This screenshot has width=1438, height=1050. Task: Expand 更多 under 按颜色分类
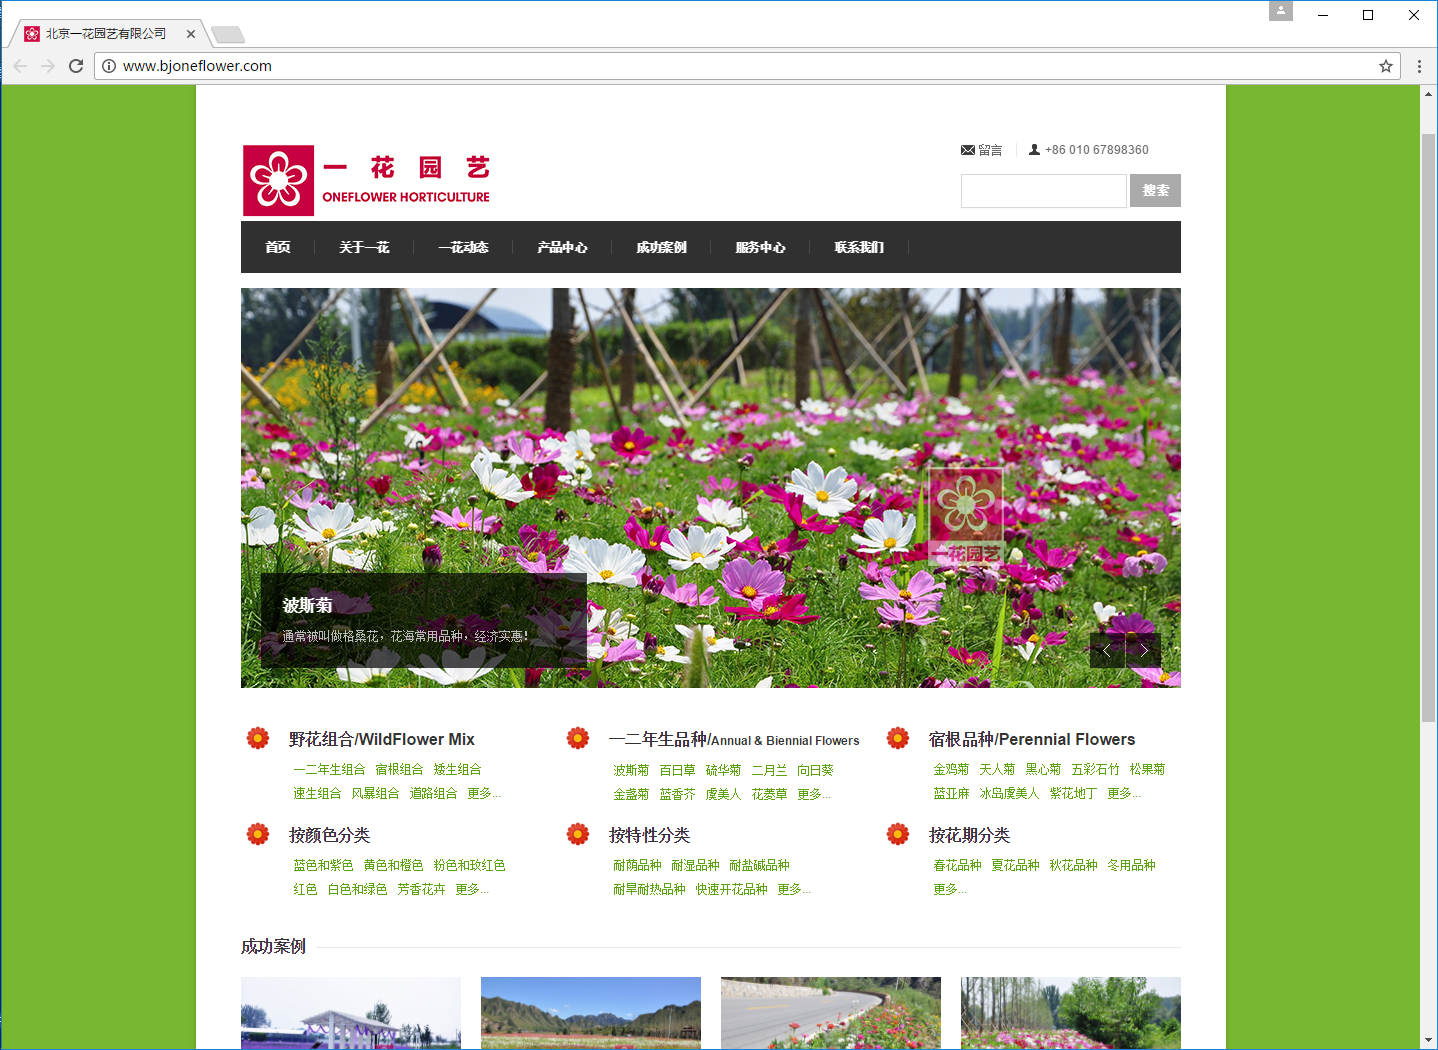pyautogui.click(x=471, y=889)
